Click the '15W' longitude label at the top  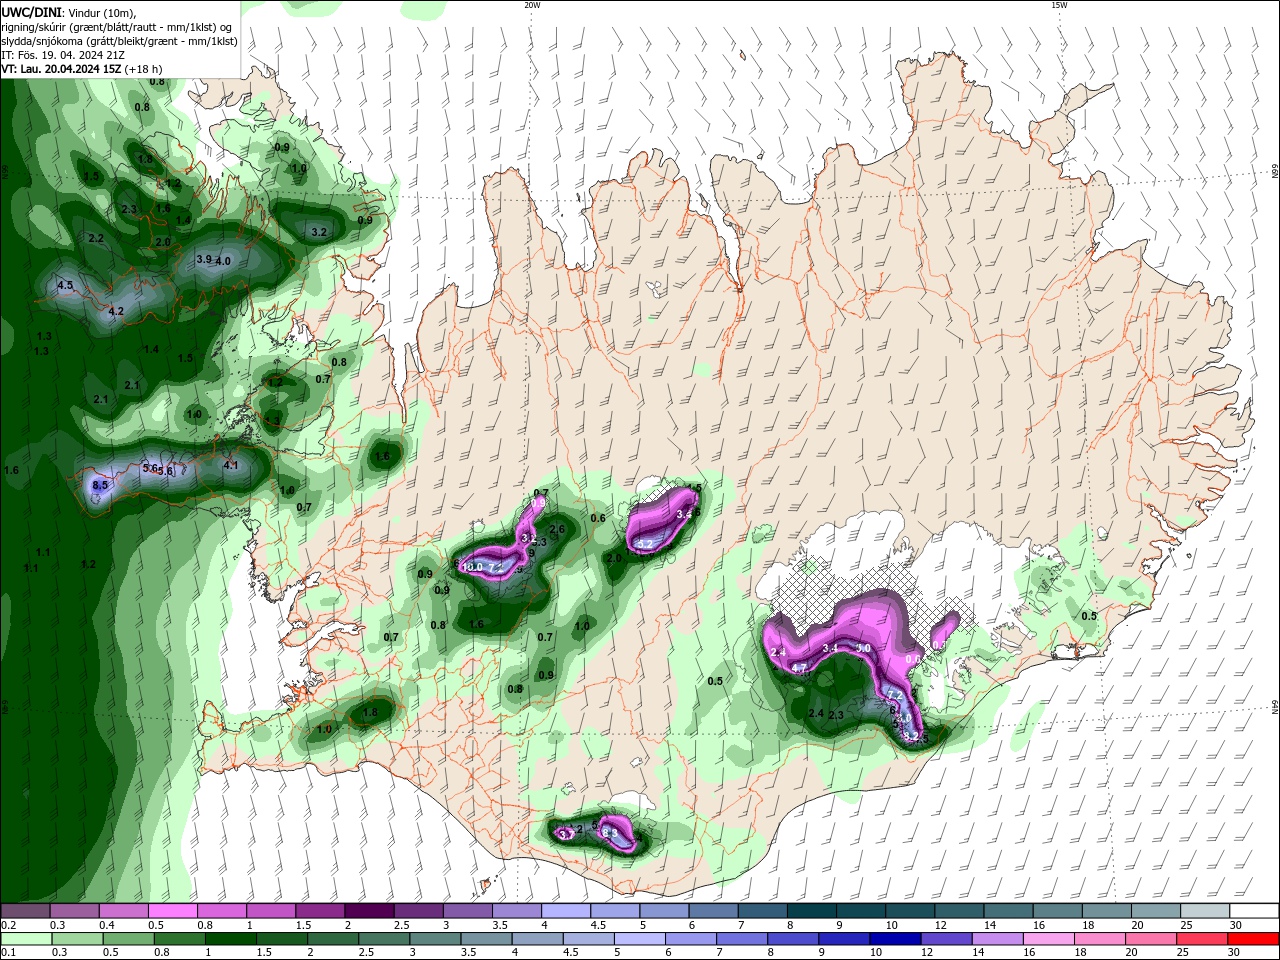point(1059,5)
